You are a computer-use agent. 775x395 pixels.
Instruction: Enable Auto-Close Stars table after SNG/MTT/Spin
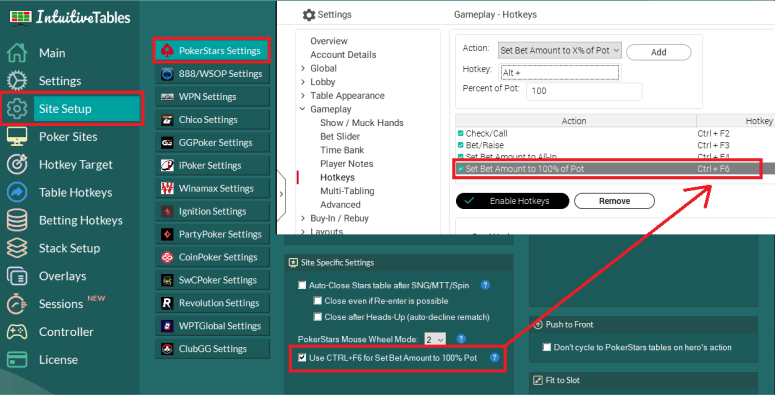(x=302, y=285)
